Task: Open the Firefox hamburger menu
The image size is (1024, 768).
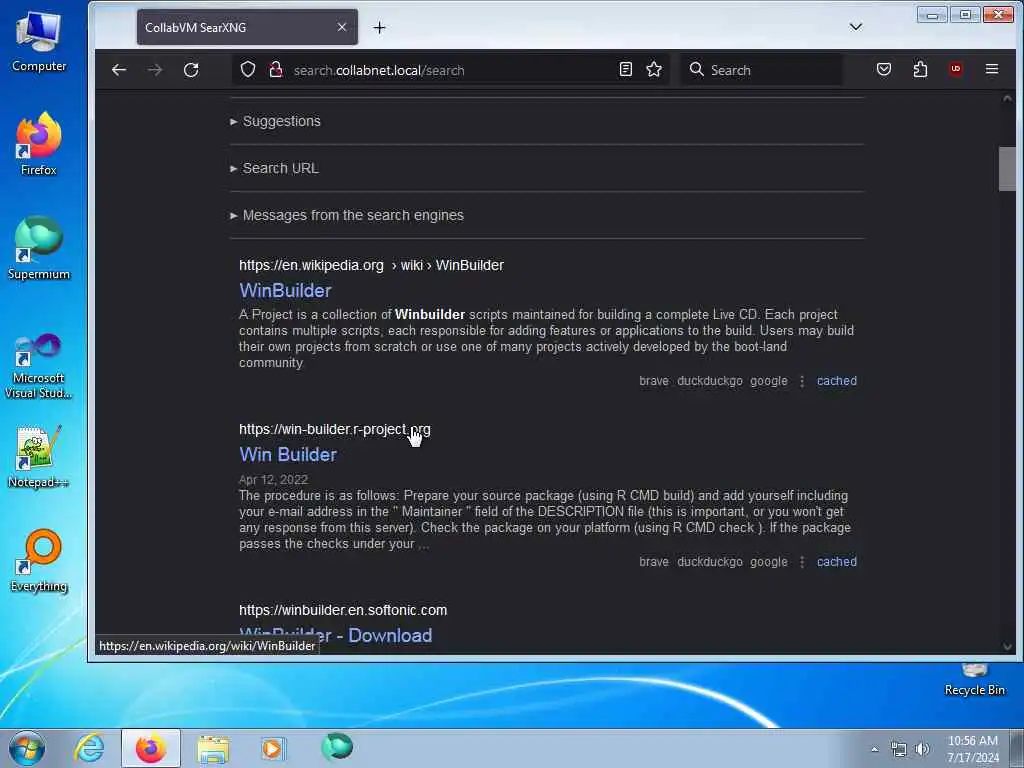Action: [991, 69]
